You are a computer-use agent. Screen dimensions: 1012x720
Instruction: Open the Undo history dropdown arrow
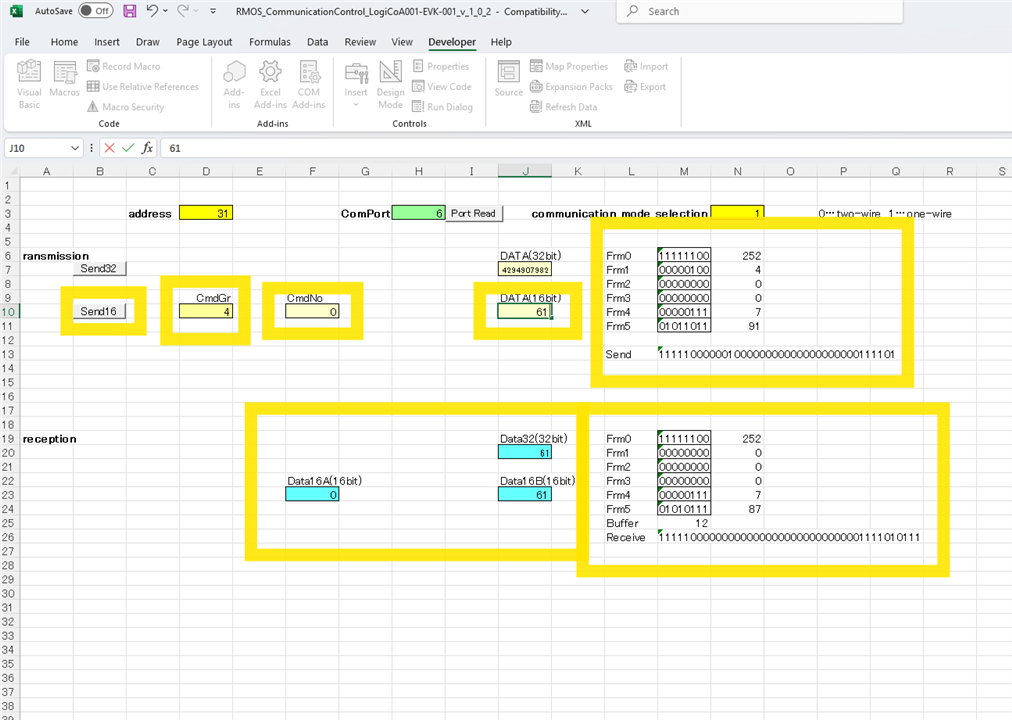[166, 11]
